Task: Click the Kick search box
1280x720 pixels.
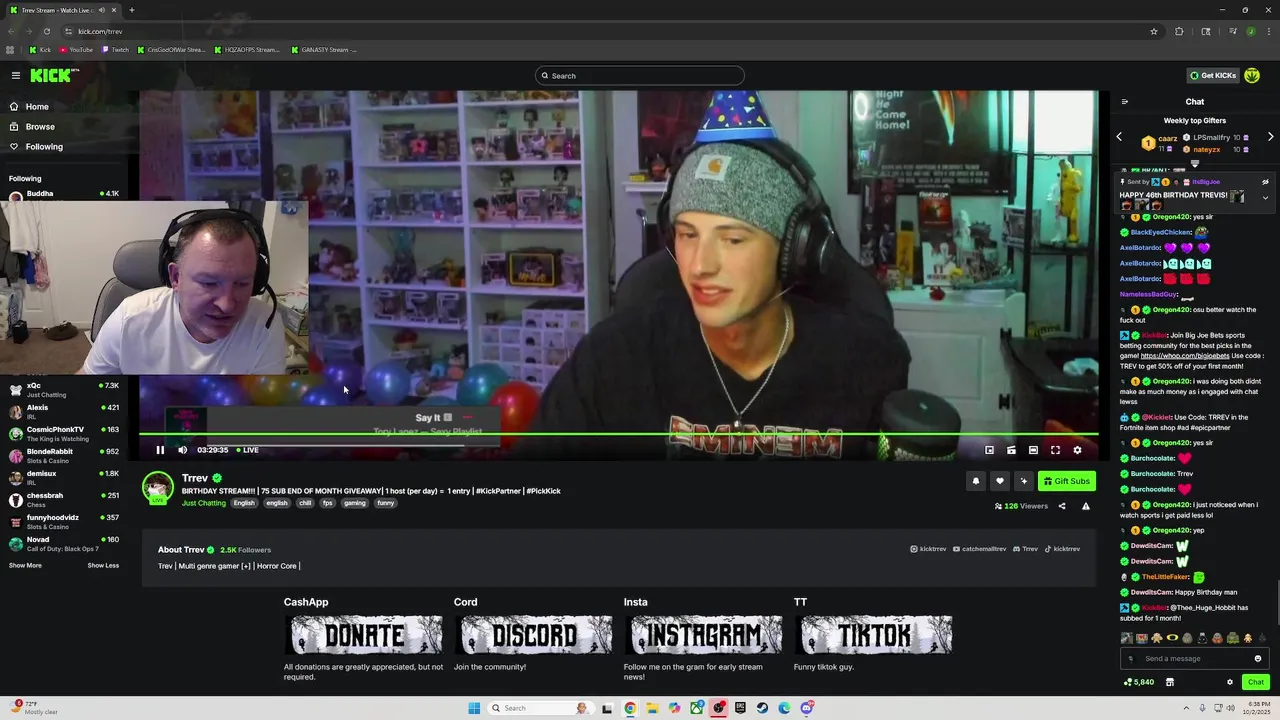Action: pyautogui.click(x=640, y=75)
